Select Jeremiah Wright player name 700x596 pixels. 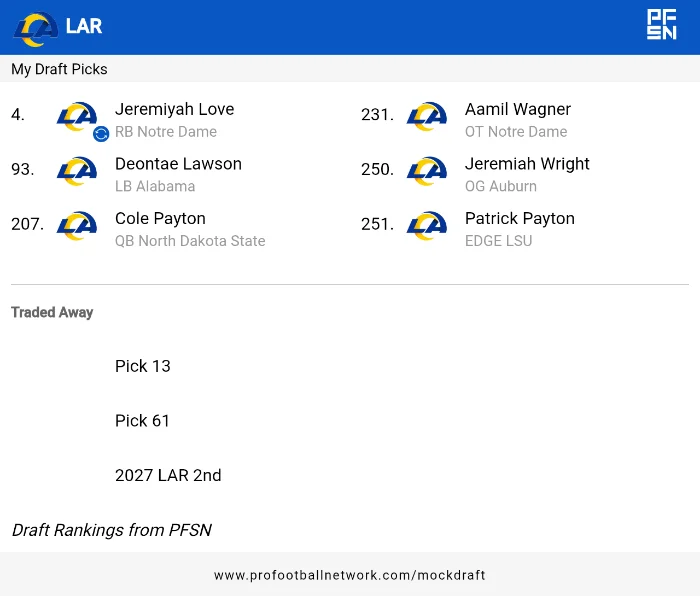[527, 164]
